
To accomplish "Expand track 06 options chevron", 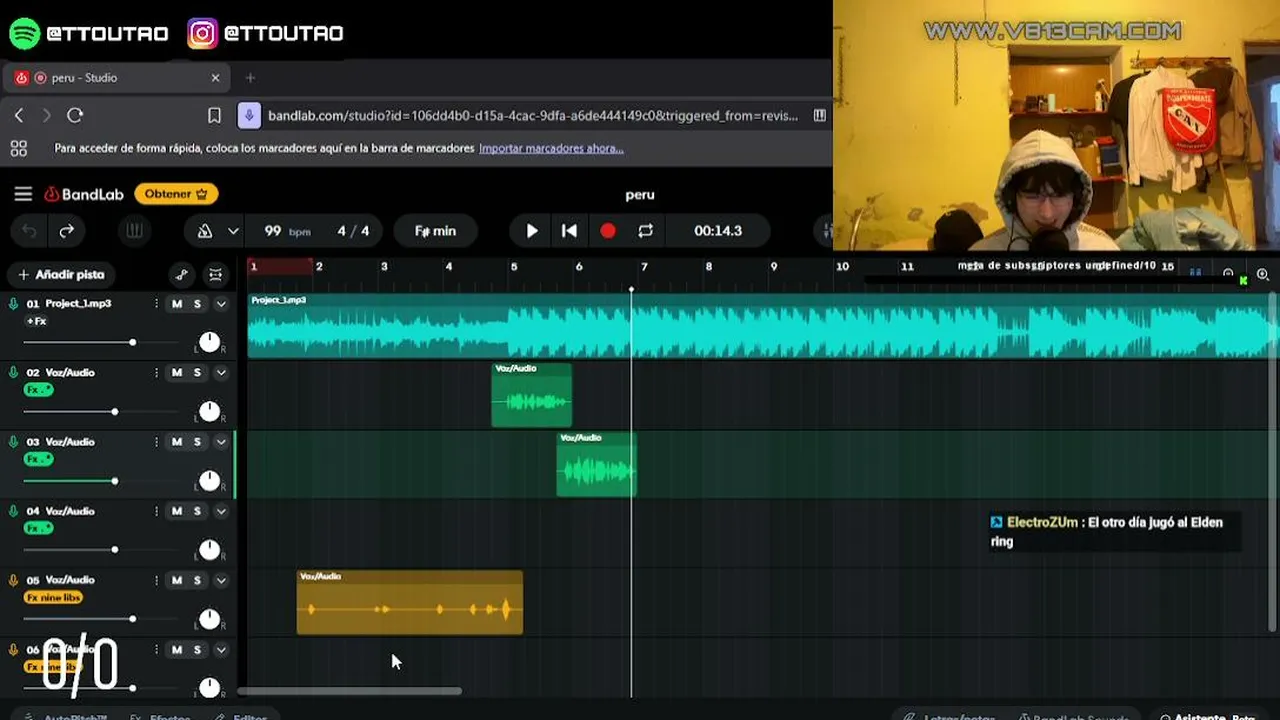I will click(221, 650).
